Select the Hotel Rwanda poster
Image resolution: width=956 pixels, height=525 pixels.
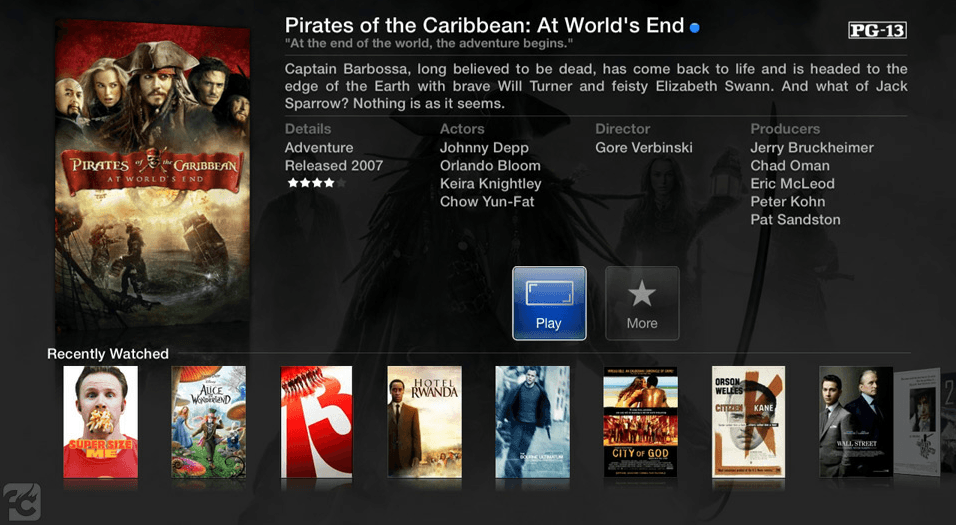[x=424, y=421]
